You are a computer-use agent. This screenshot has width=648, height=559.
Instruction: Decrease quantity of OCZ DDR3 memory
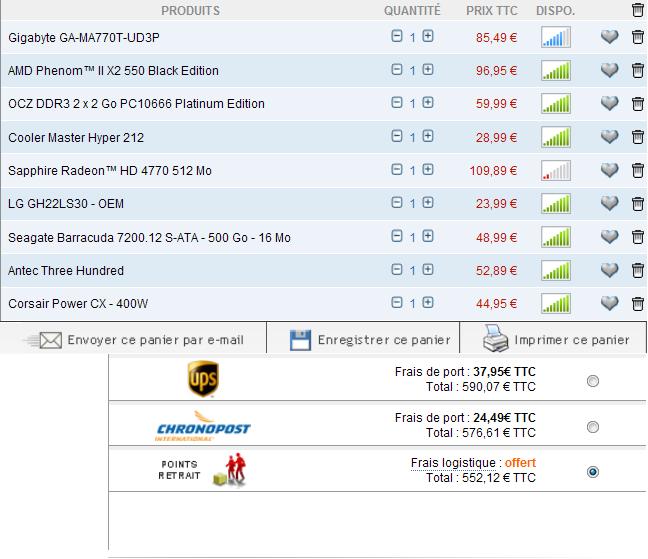(397, 102)
